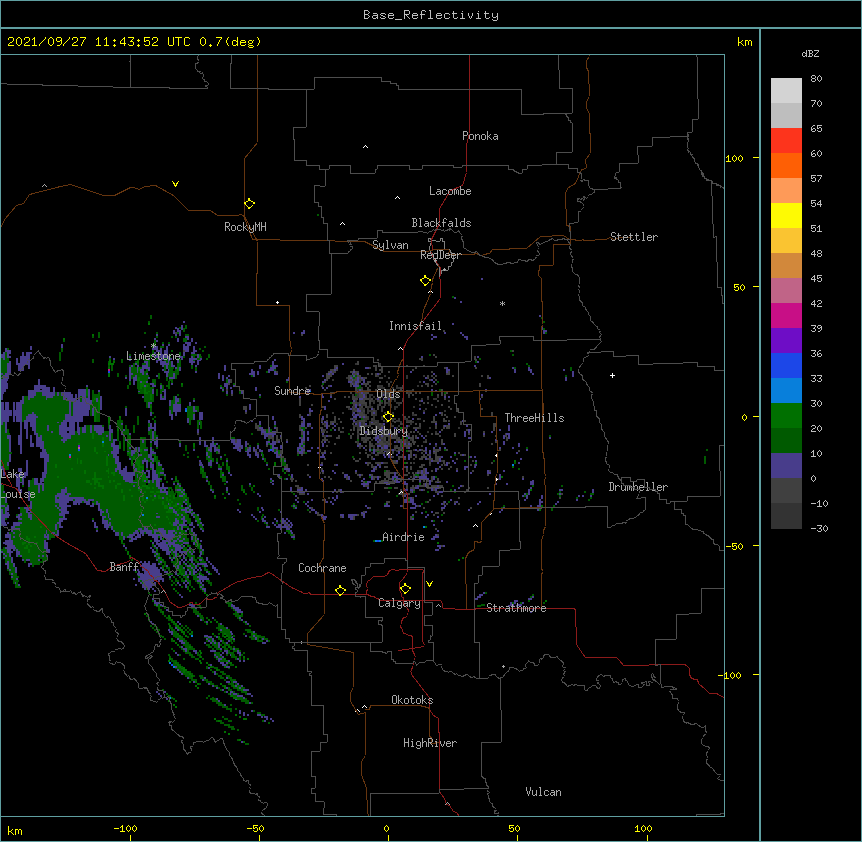Click the Calgary city label
The image size is (862, 842).
point(399,603)
